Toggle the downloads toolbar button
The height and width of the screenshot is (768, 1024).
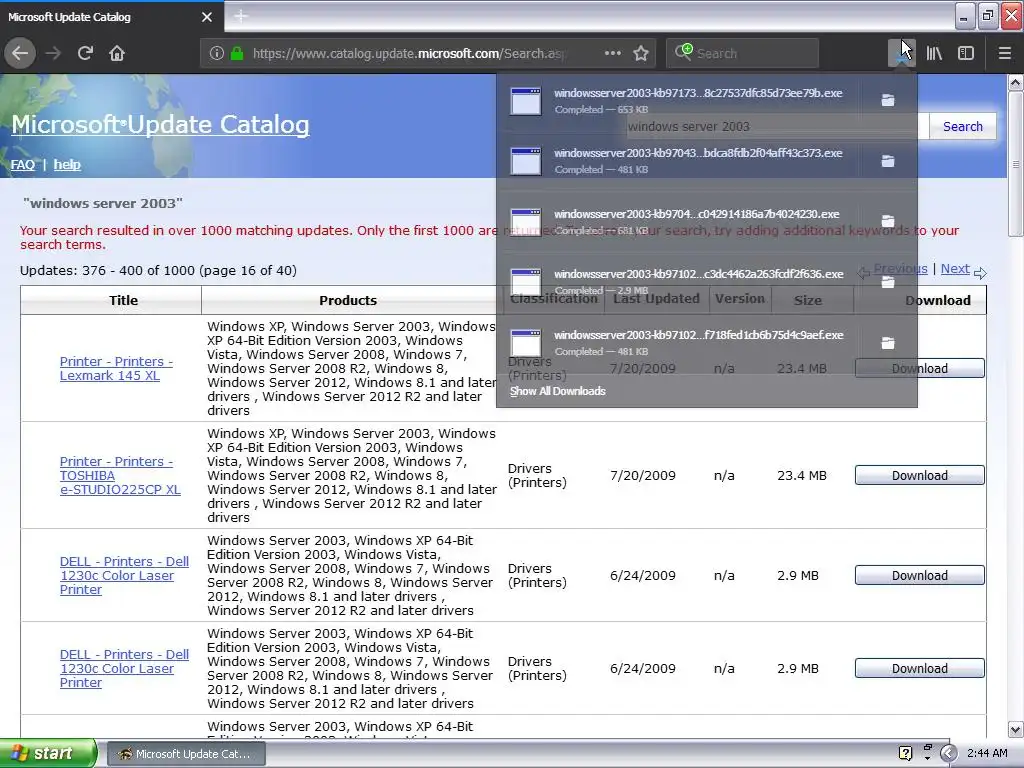(x=902, y=53)
